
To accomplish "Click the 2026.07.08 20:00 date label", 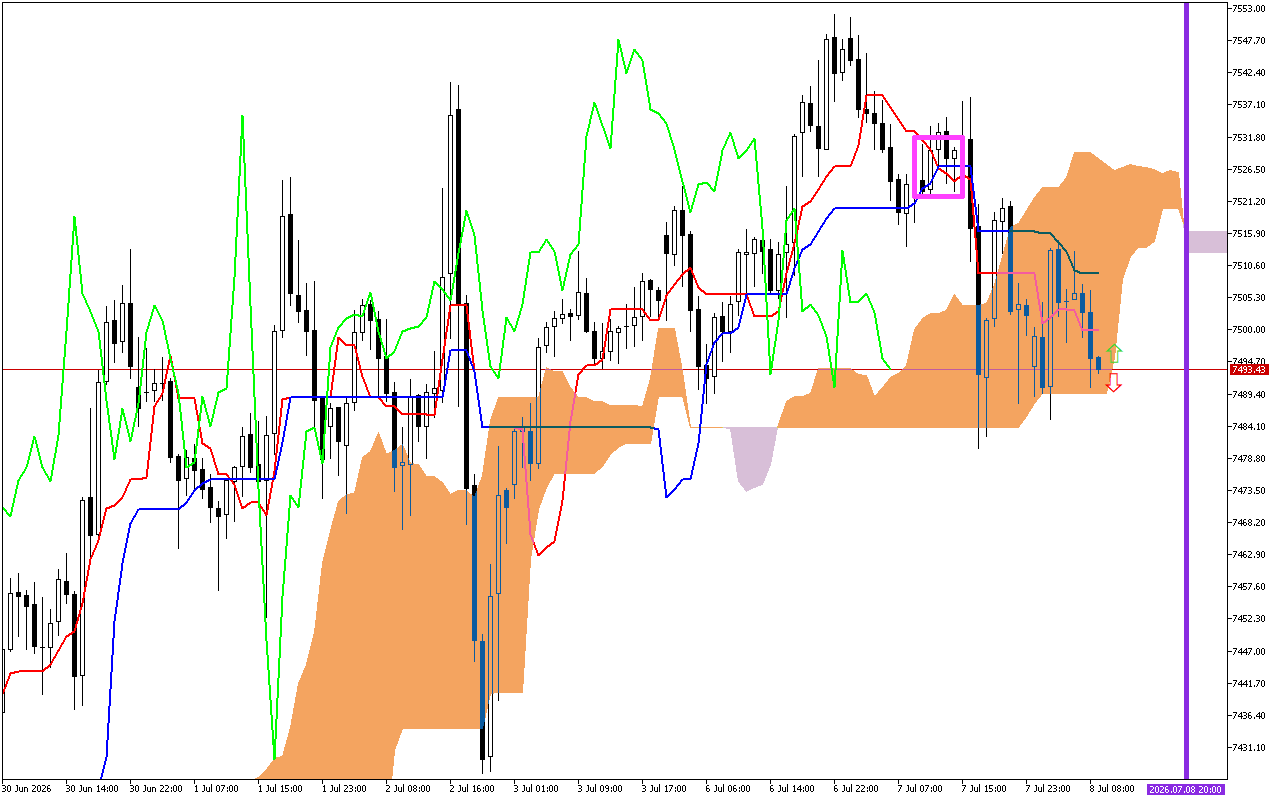I will tap(1186, 789).
